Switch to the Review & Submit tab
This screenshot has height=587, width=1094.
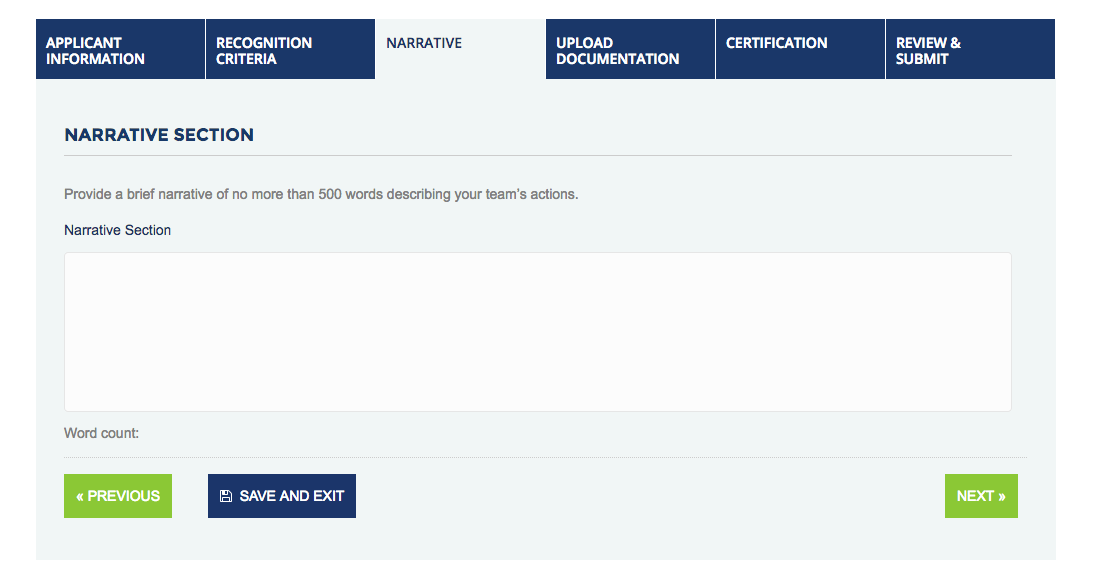[971, 49]
